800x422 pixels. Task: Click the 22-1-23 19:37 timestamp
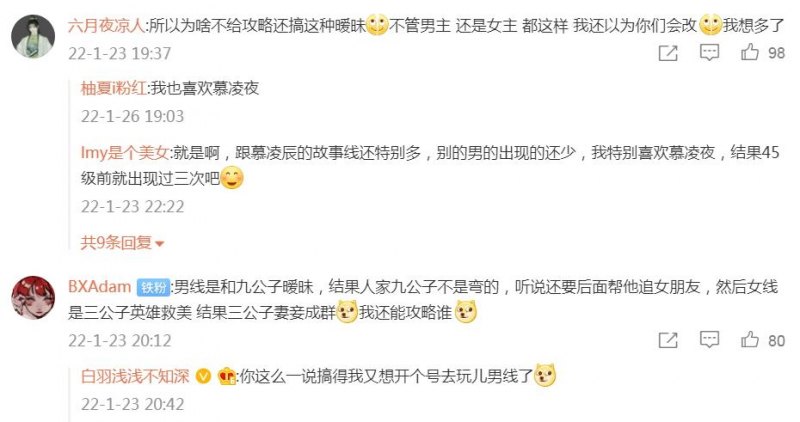pos(119,53)
